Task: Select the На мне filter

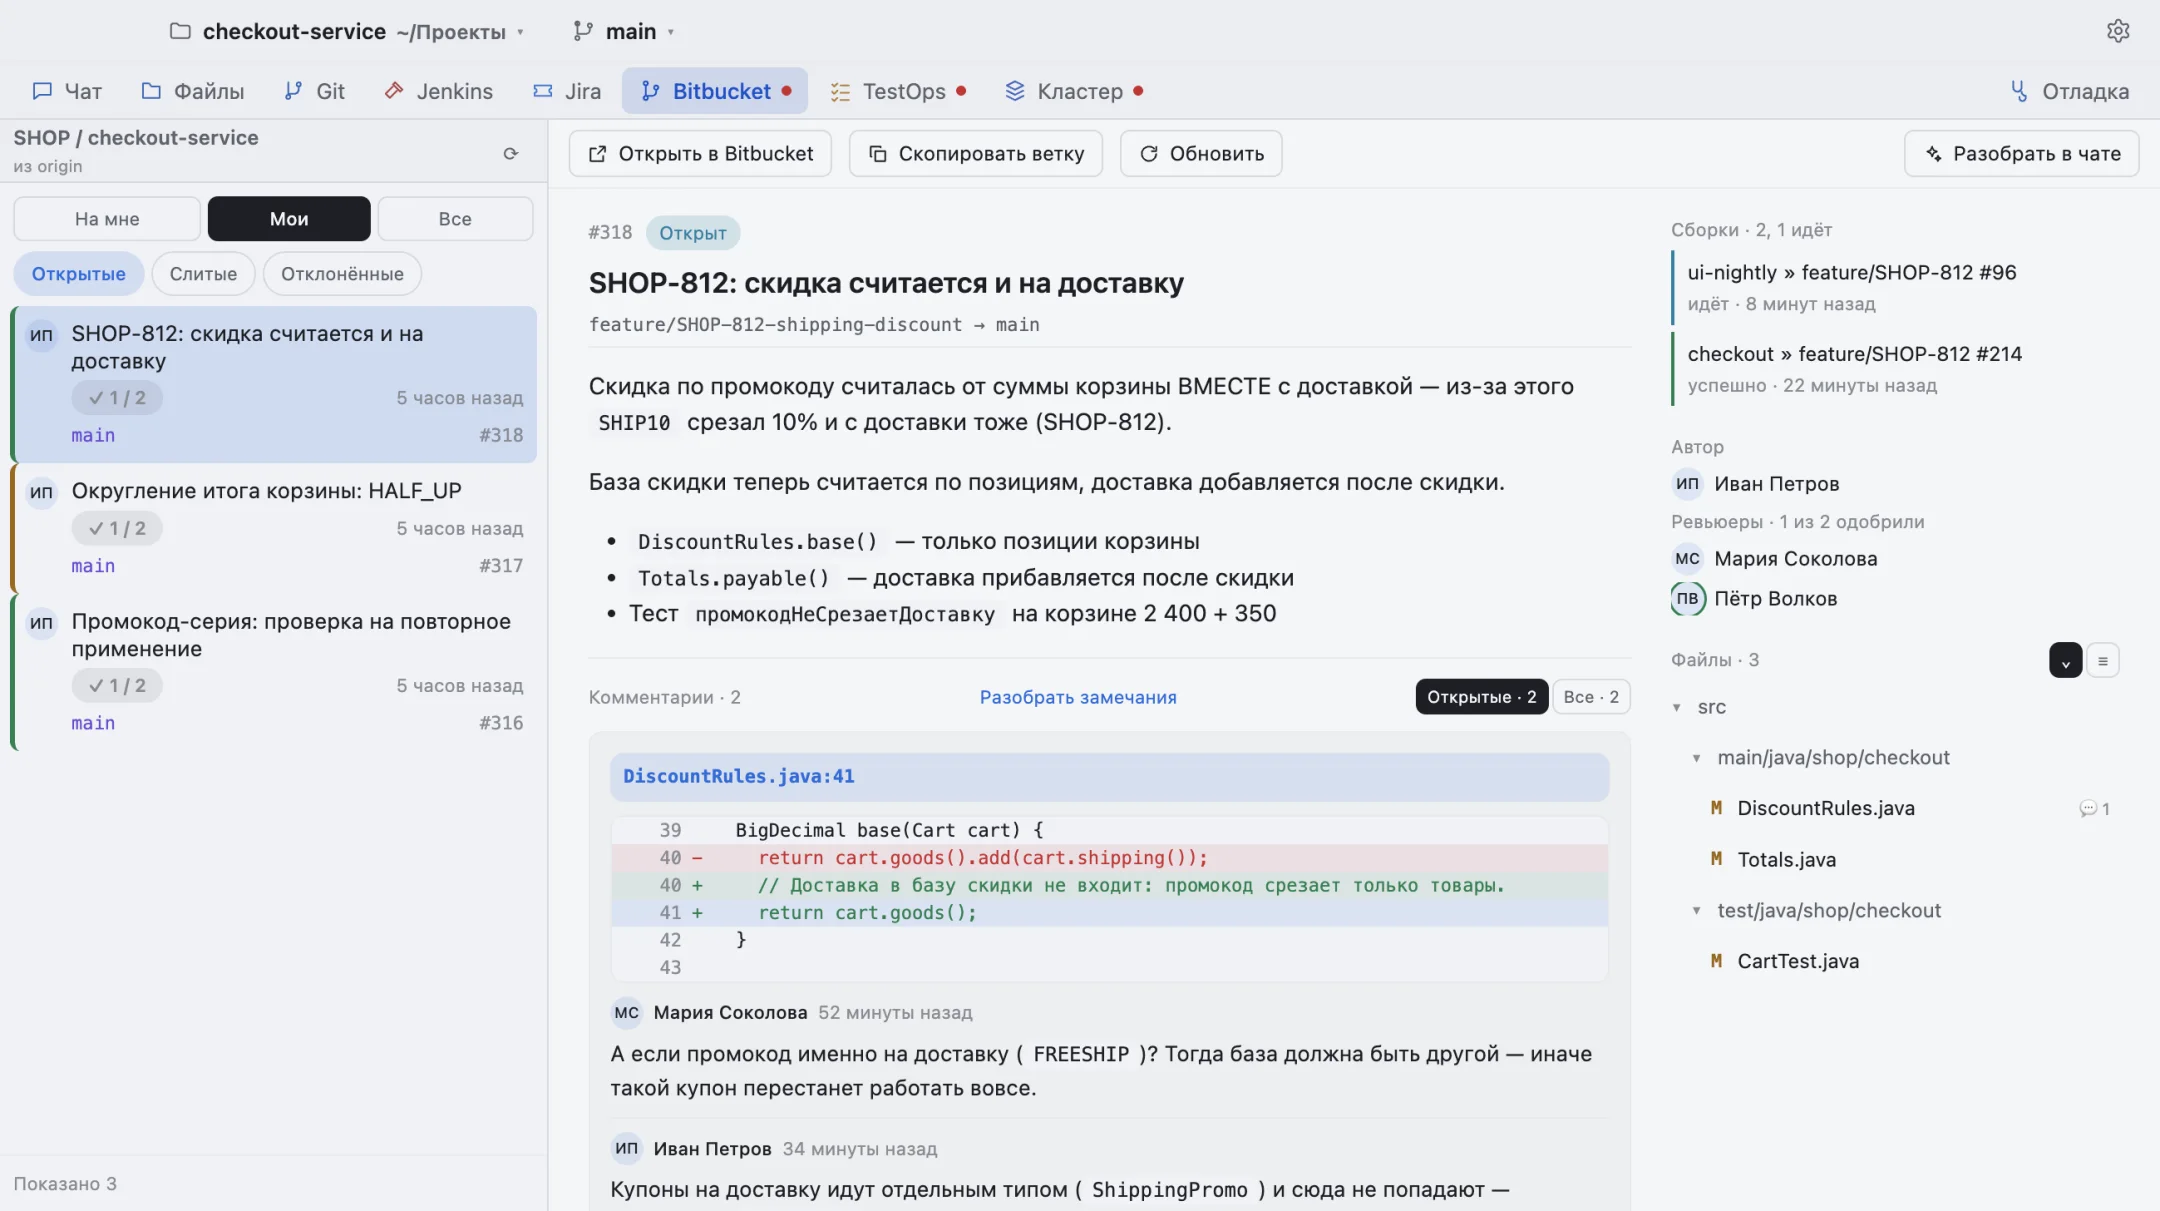Action: coord(107,219)
